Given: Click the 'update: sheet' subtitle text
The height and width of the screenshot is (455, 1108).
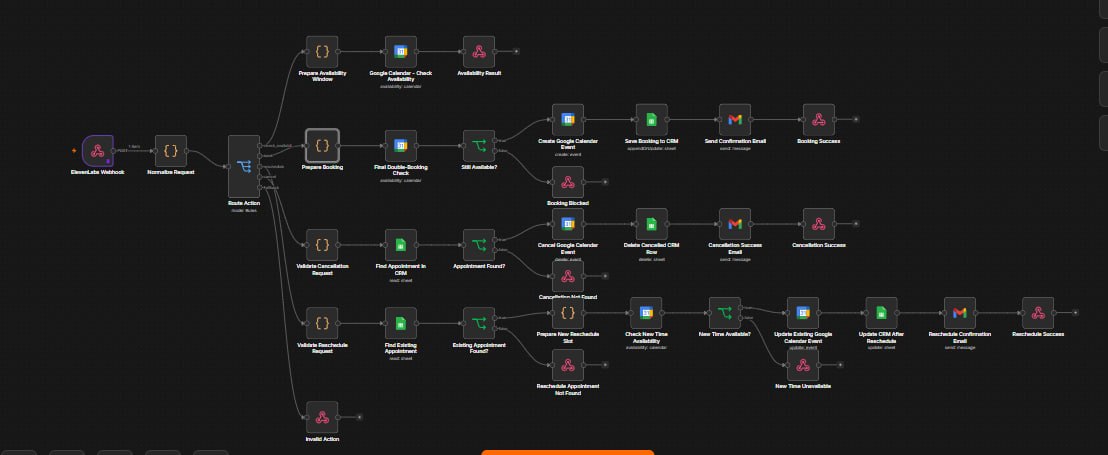Looking at the screenshot, I should pyautogui.click(x=881, y=348).
